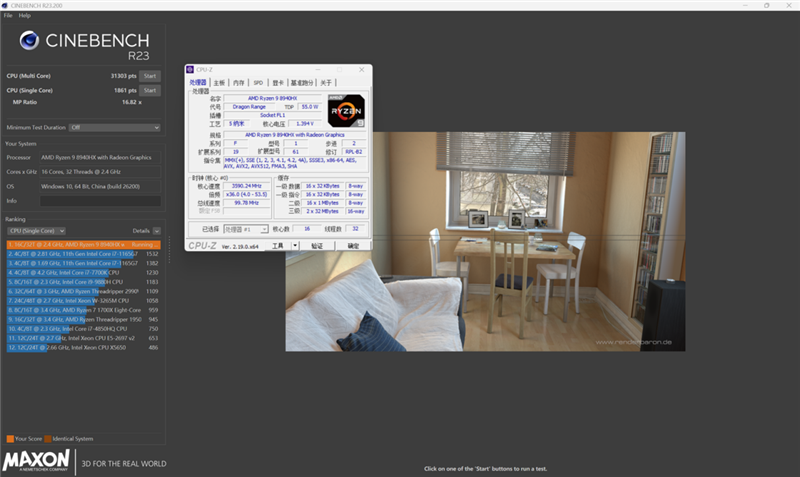The image size is (800, 477).
Task: Open the 处理器 #1 selection dropdown
Action: (246, 229)
